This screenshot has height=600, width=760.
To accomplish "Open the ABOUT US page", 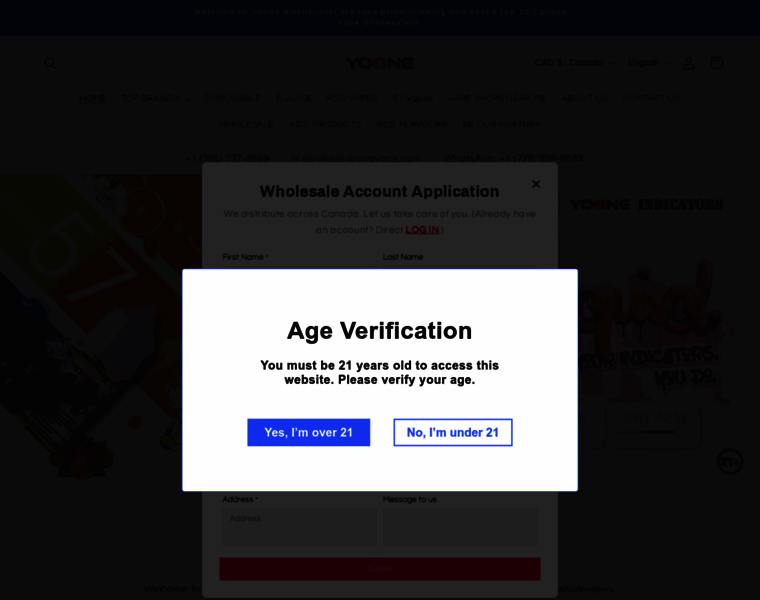I will [x=584, y=98].
